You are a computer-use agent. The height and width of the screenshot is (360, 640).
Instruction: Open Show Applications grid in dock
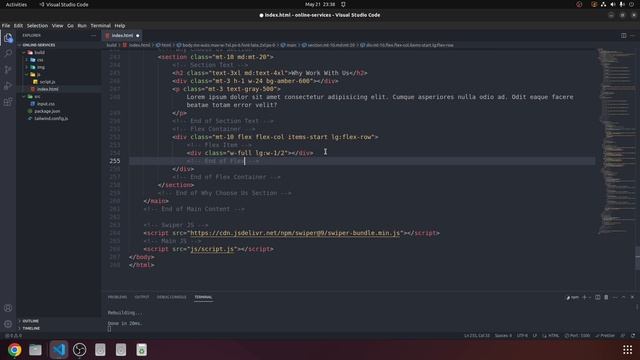tap(627, 350)
